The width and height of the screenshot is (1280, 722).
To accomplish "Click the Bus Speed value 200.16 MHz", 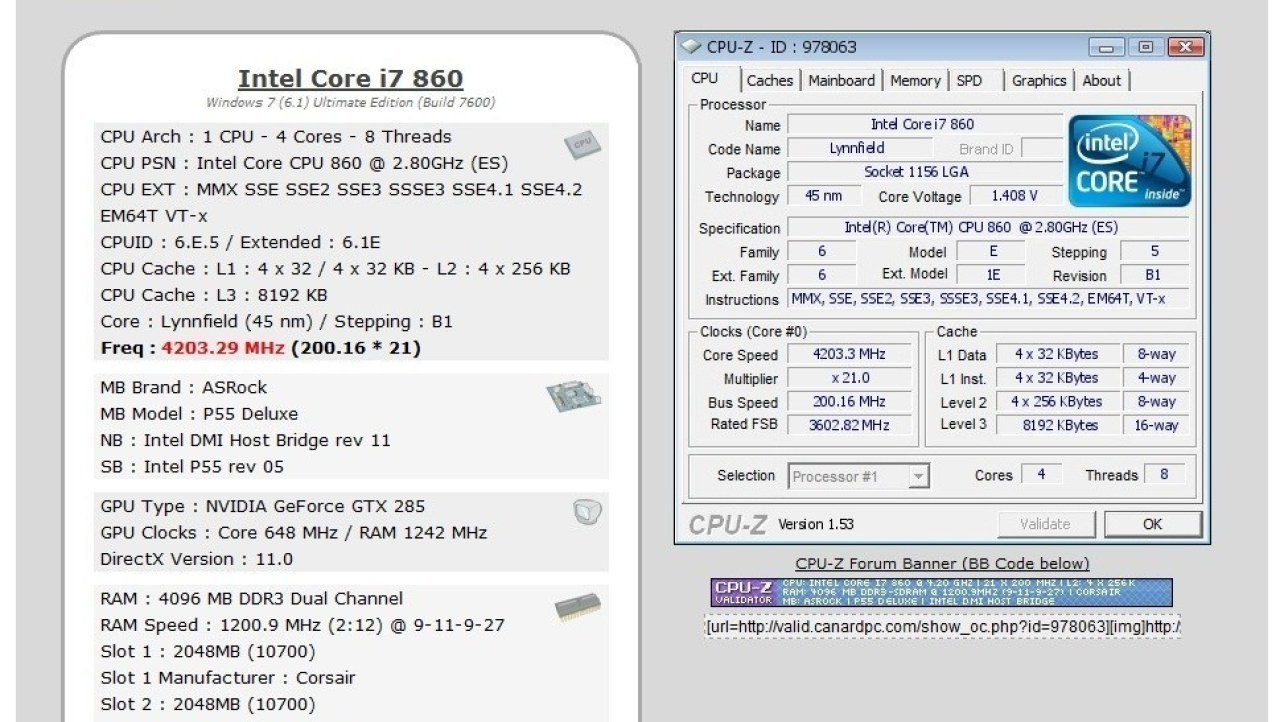I will click(x=850, y=402).
